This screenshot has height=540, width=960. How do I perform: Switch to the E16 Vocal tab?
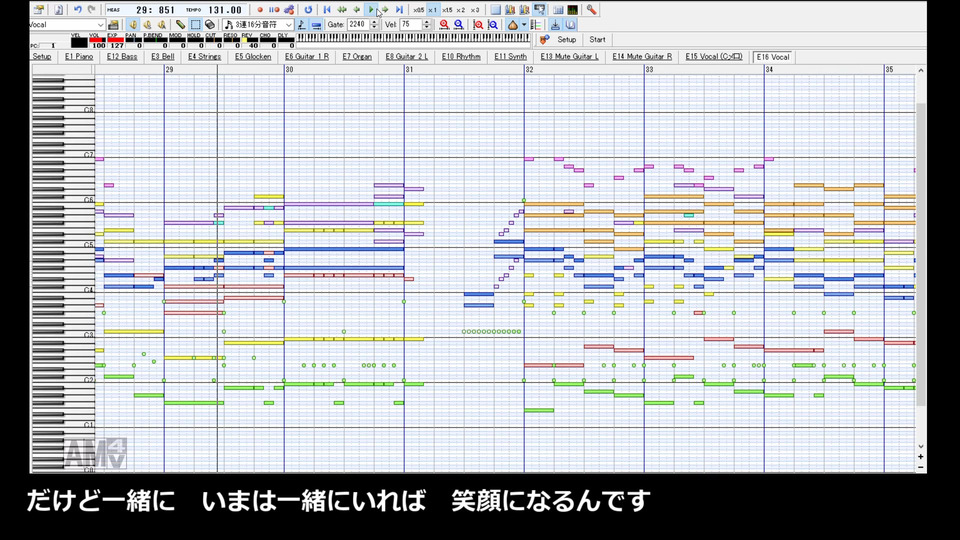coord(773,57)
